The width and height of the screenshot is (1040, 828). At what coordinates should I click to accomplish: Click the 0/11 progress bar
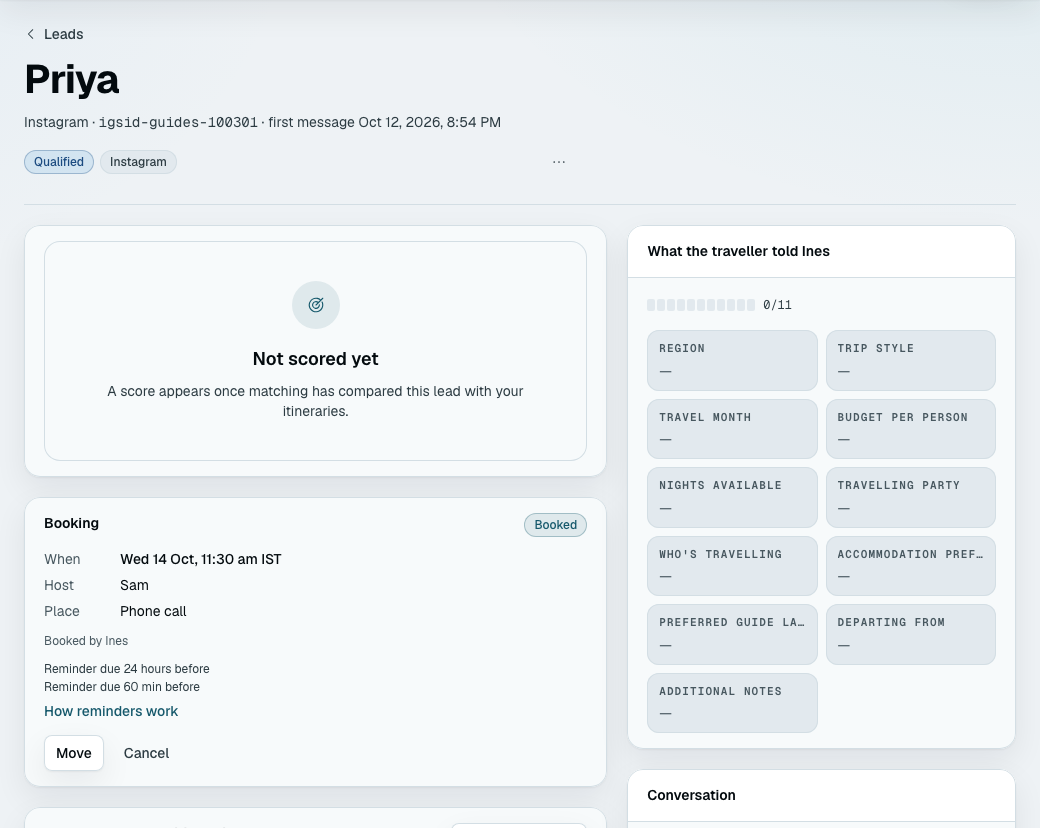coord(701,305)
